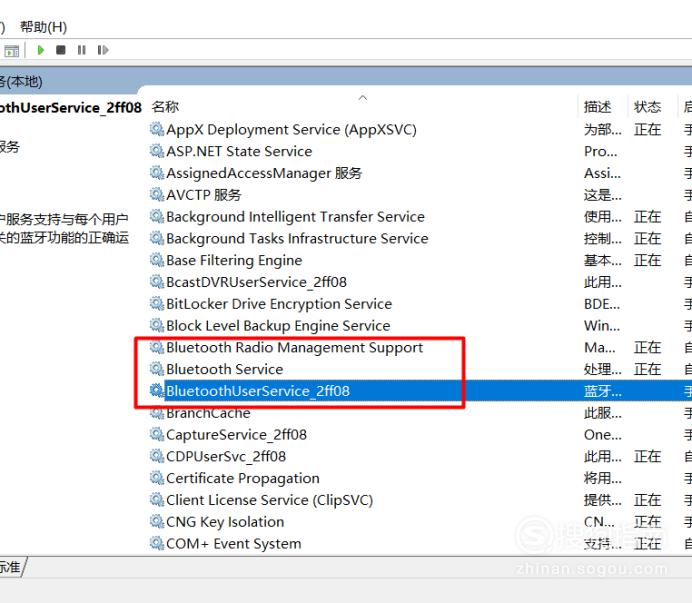Click description One... of CaptureService
The height and width of the screenshot is (603, 692).
point(602,435)
